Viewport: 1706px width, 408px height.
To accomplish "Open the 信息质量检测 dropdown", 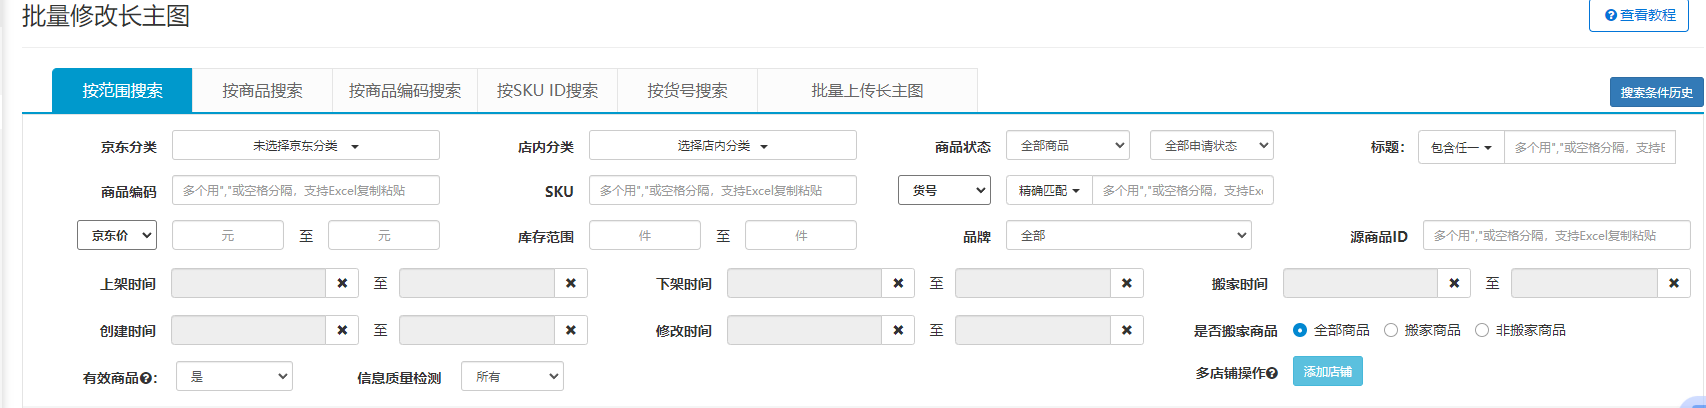I will pyautogui.click(x=512, y=376).
